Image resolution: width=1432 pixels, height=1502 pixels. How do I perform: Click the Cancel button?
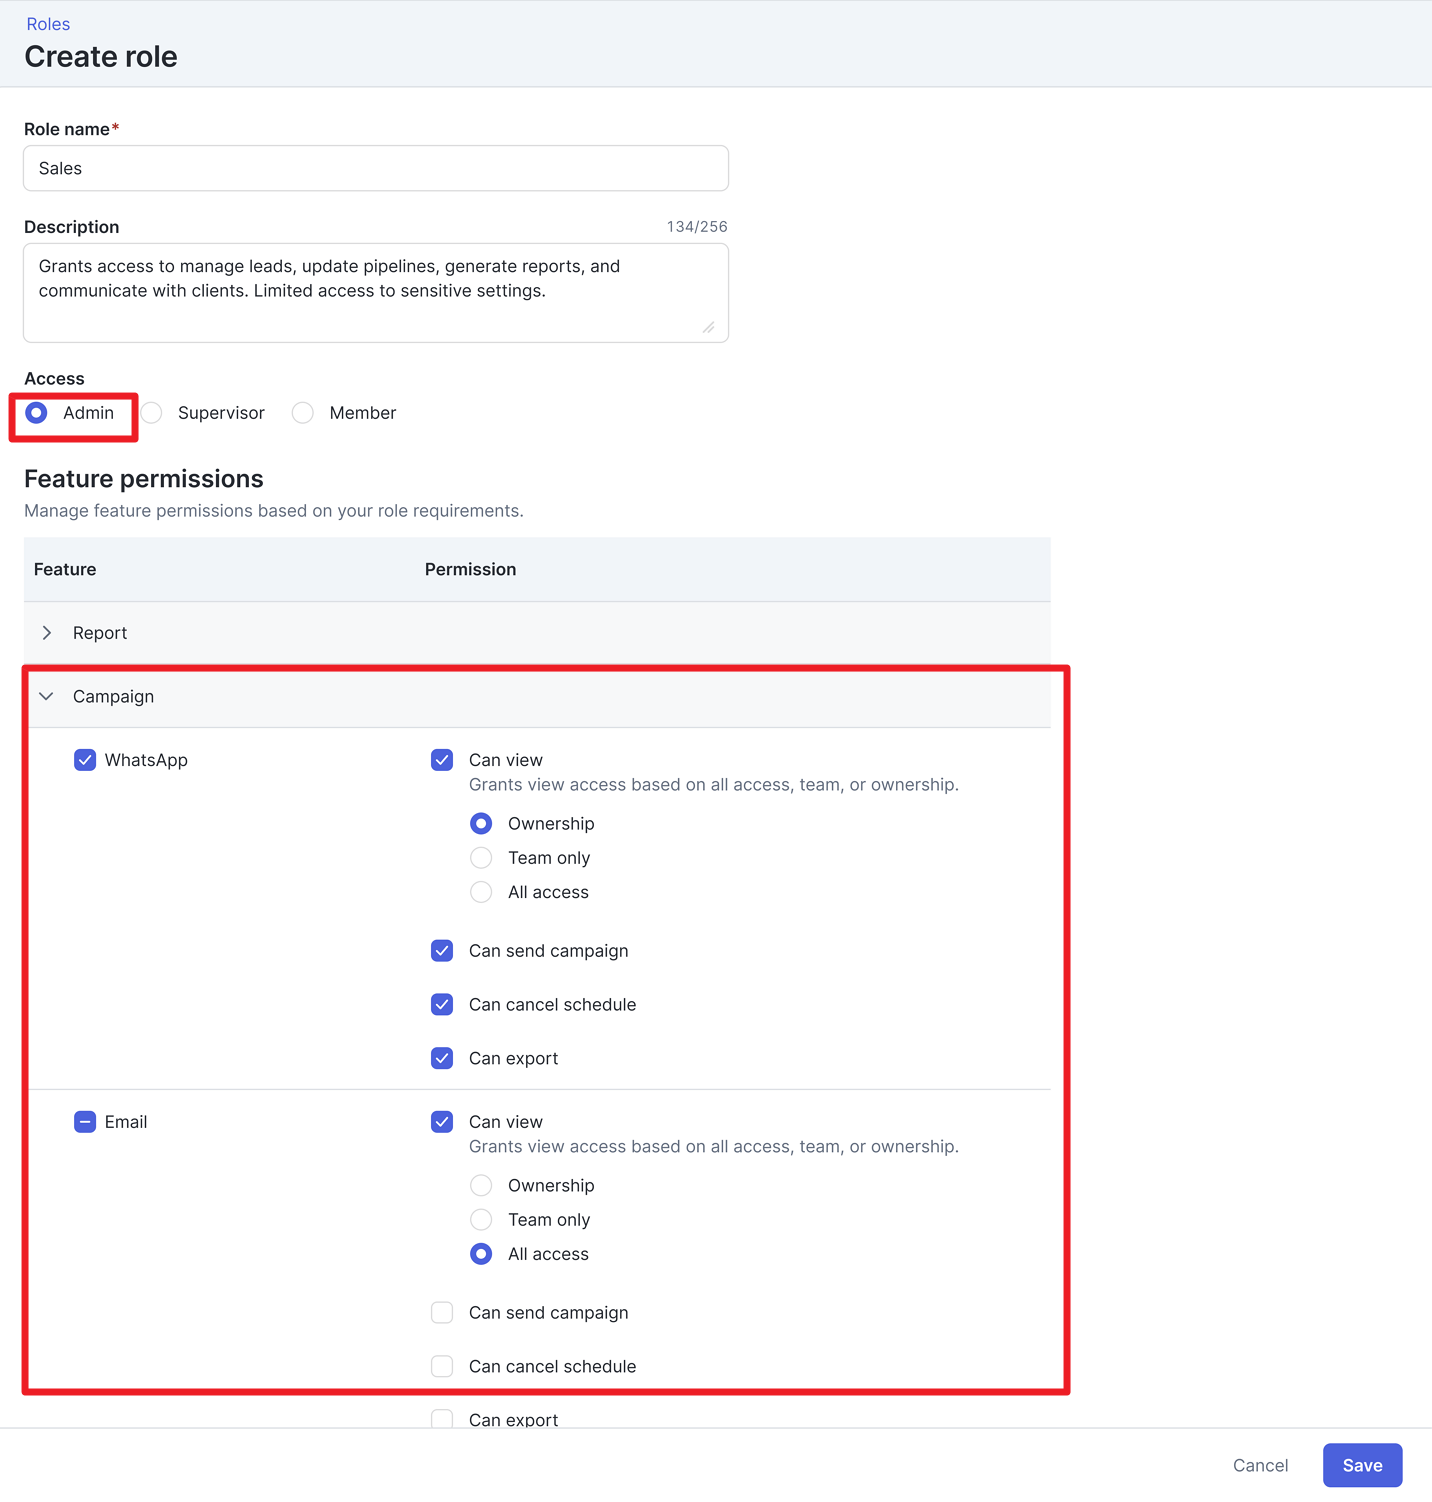coord(1260,1465)
